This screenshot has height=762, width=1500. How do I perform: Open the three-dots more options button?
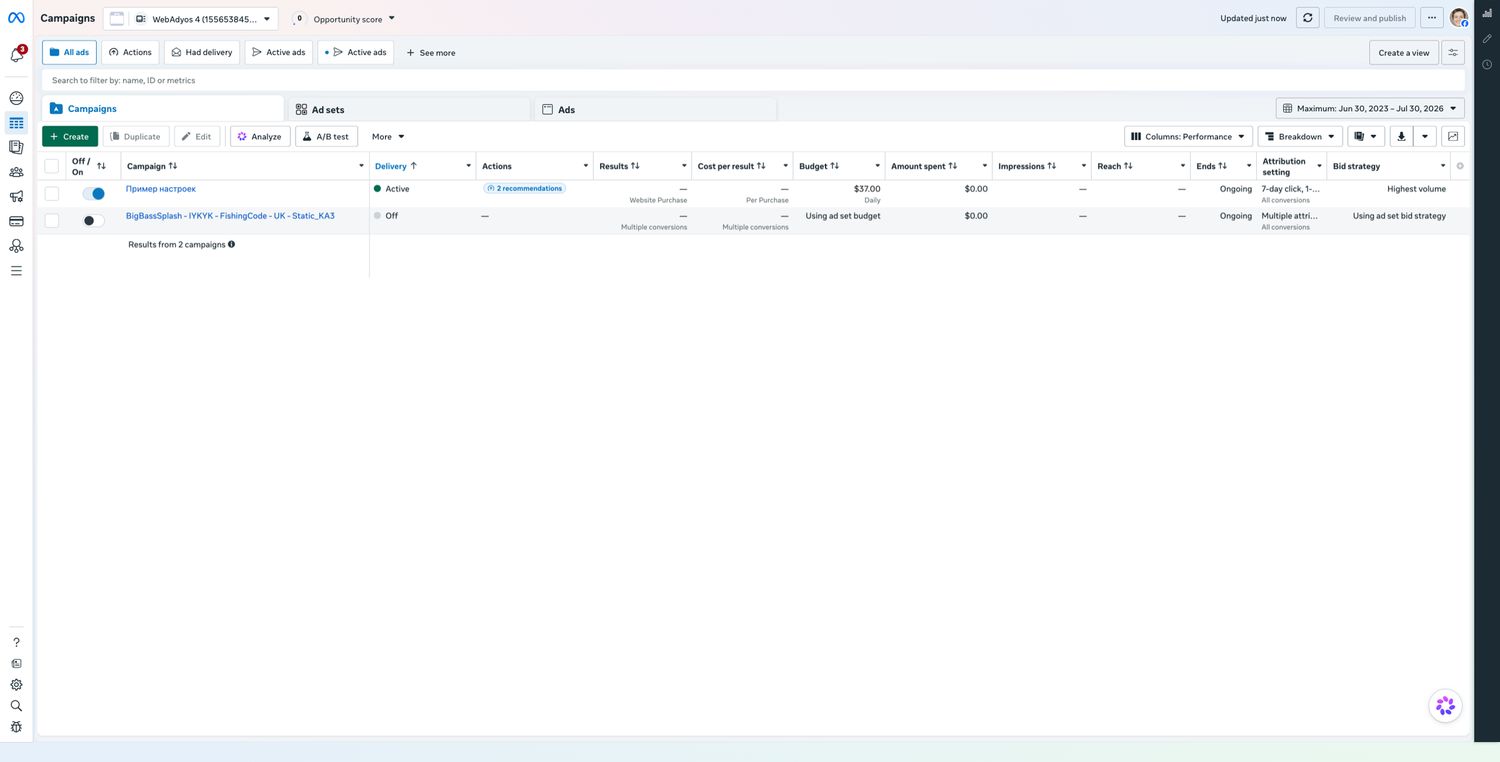click(1431, 18)
